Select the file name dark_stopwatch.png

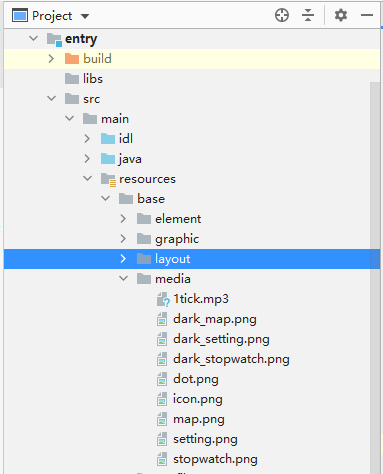[231, 359]
